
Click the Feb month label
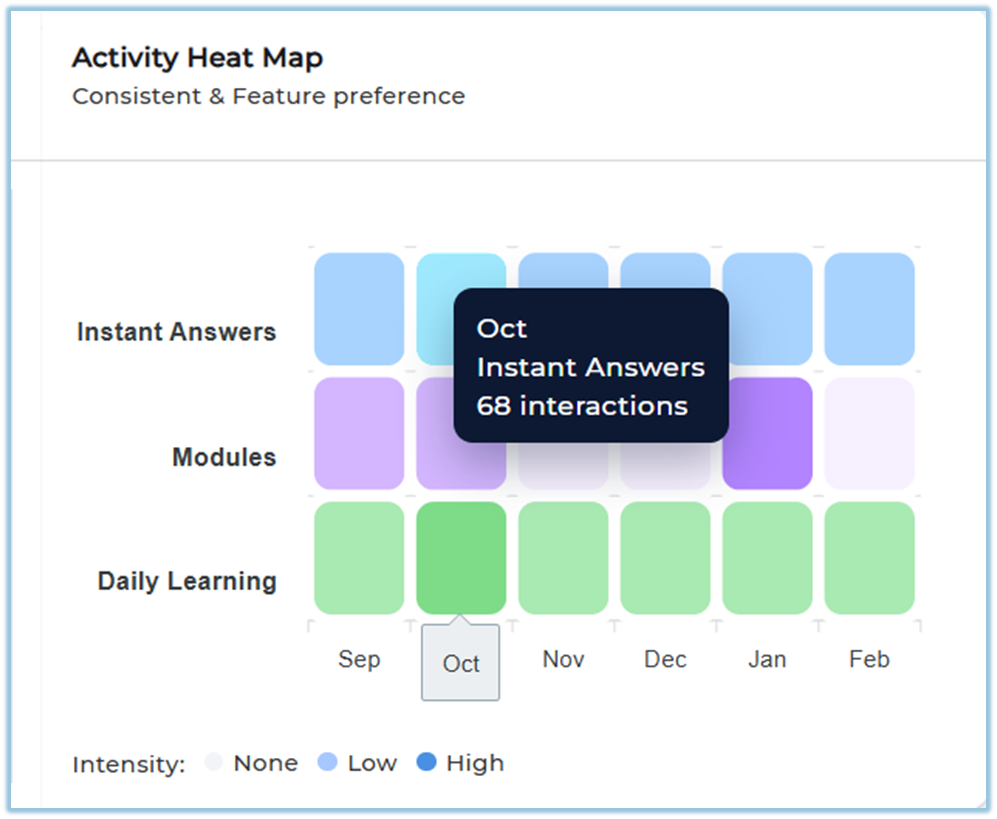(869, 660)
